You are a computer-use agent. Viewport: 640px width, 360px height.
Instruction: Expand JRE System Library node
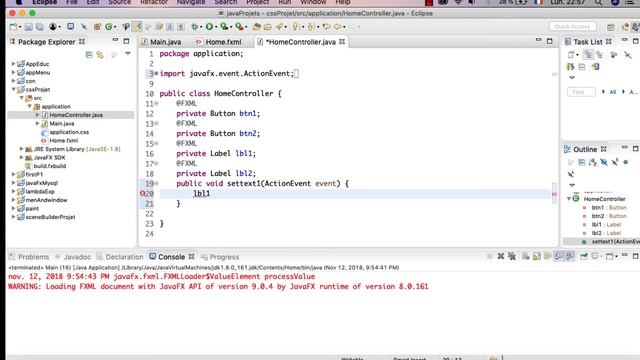coord(21,149)
